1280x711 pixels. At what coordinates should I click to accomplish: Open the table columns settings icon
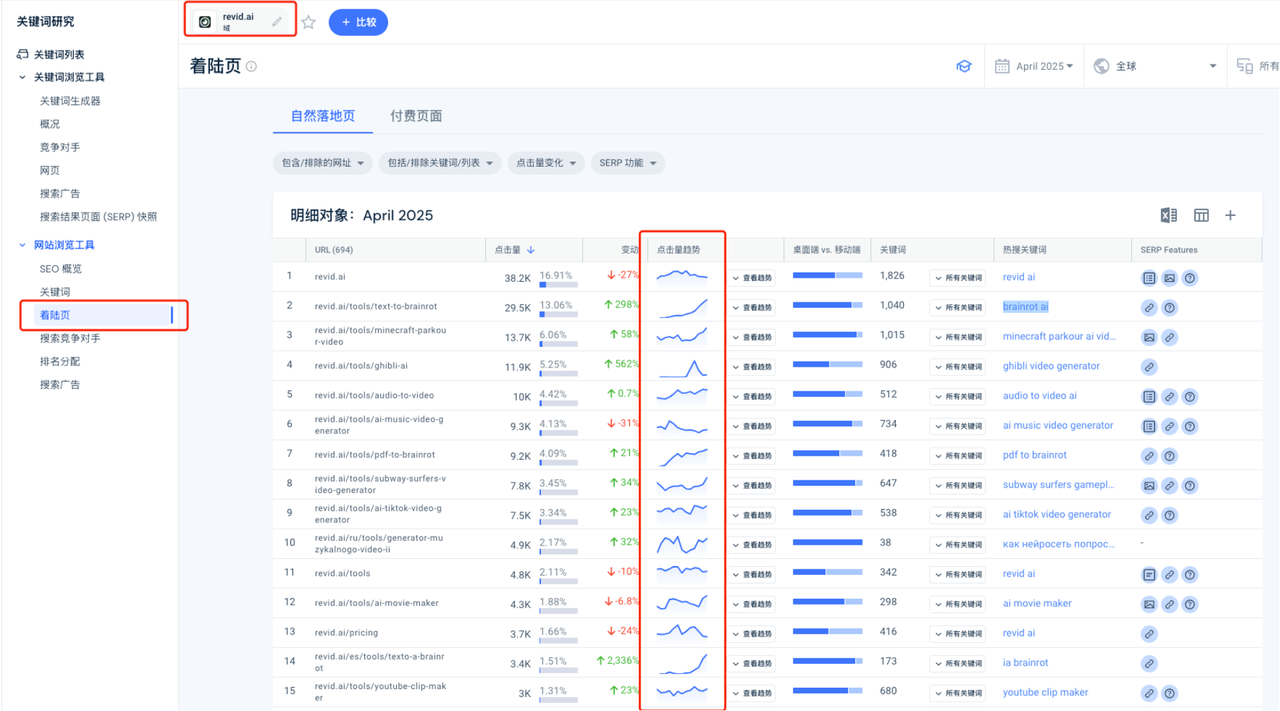1201,215
